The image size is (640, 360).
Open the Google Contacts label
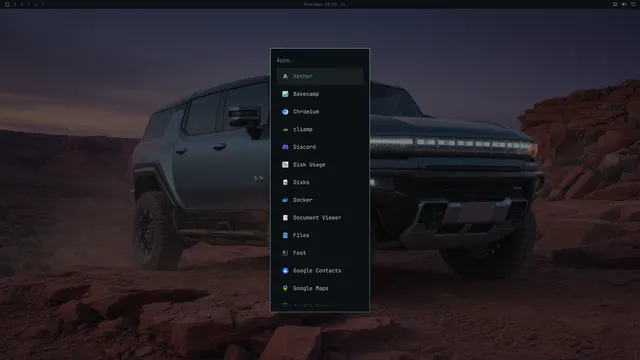(x=317, y=271)
